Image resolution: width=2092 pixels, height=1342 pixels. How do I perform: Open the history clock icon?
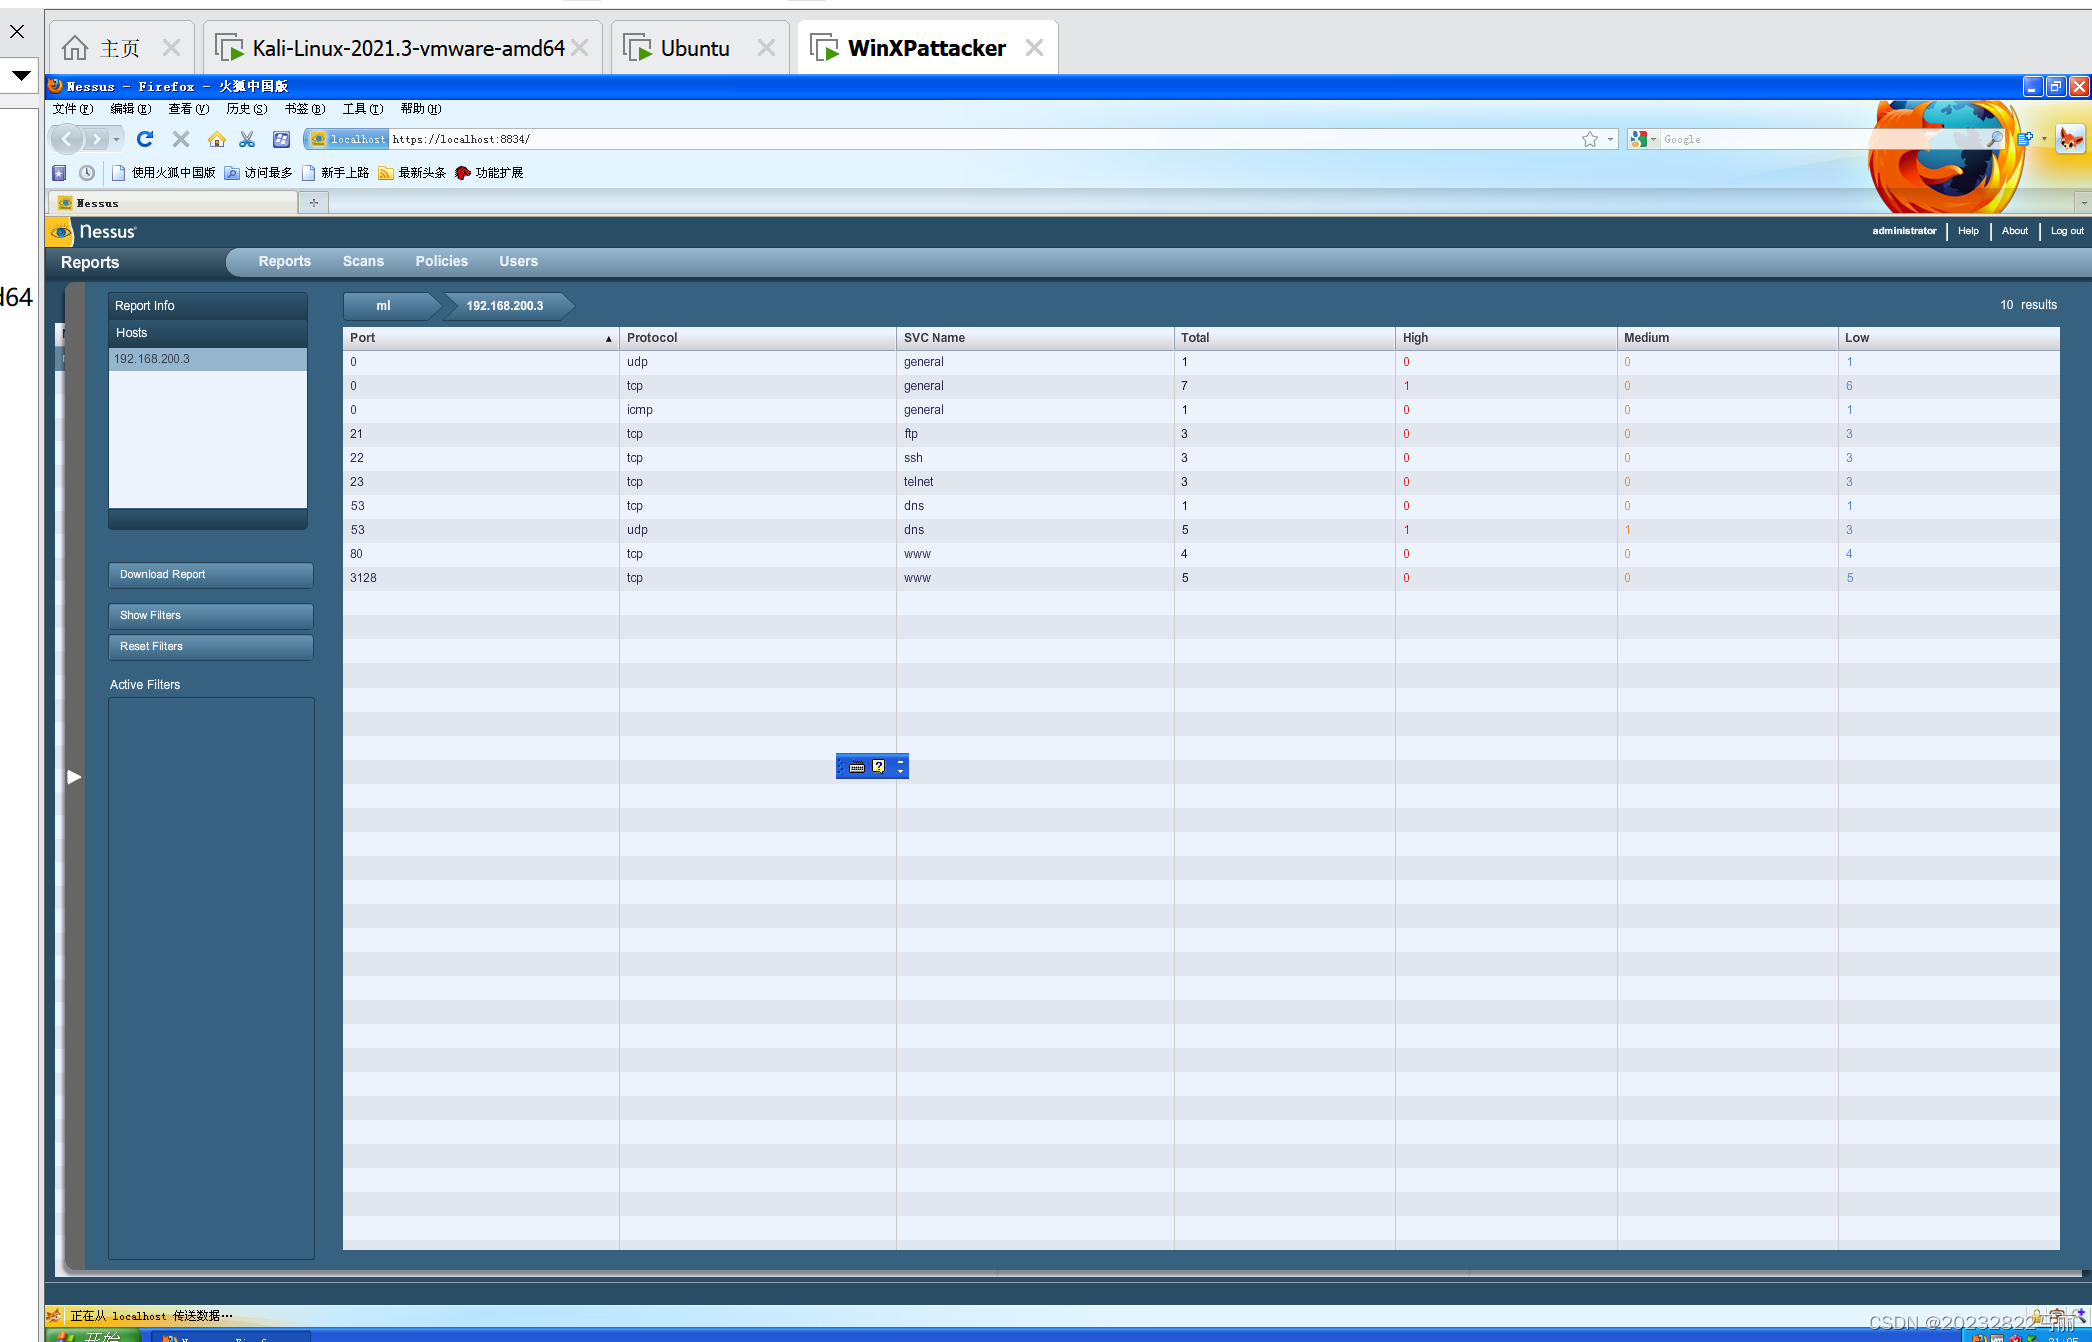tap(87, 173)
